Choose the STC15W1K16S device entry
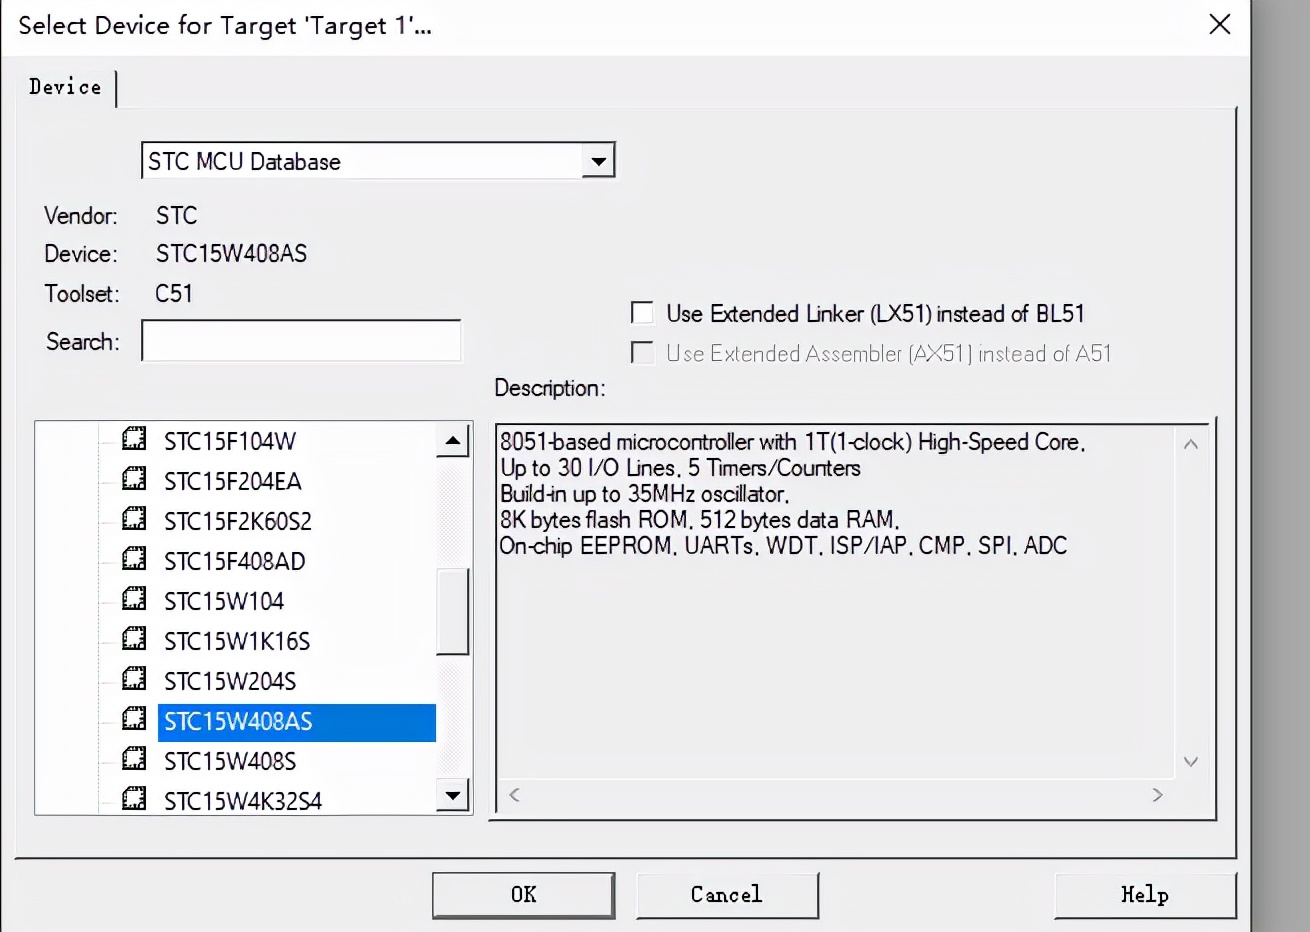The image size is (1310, 932). 237,641
